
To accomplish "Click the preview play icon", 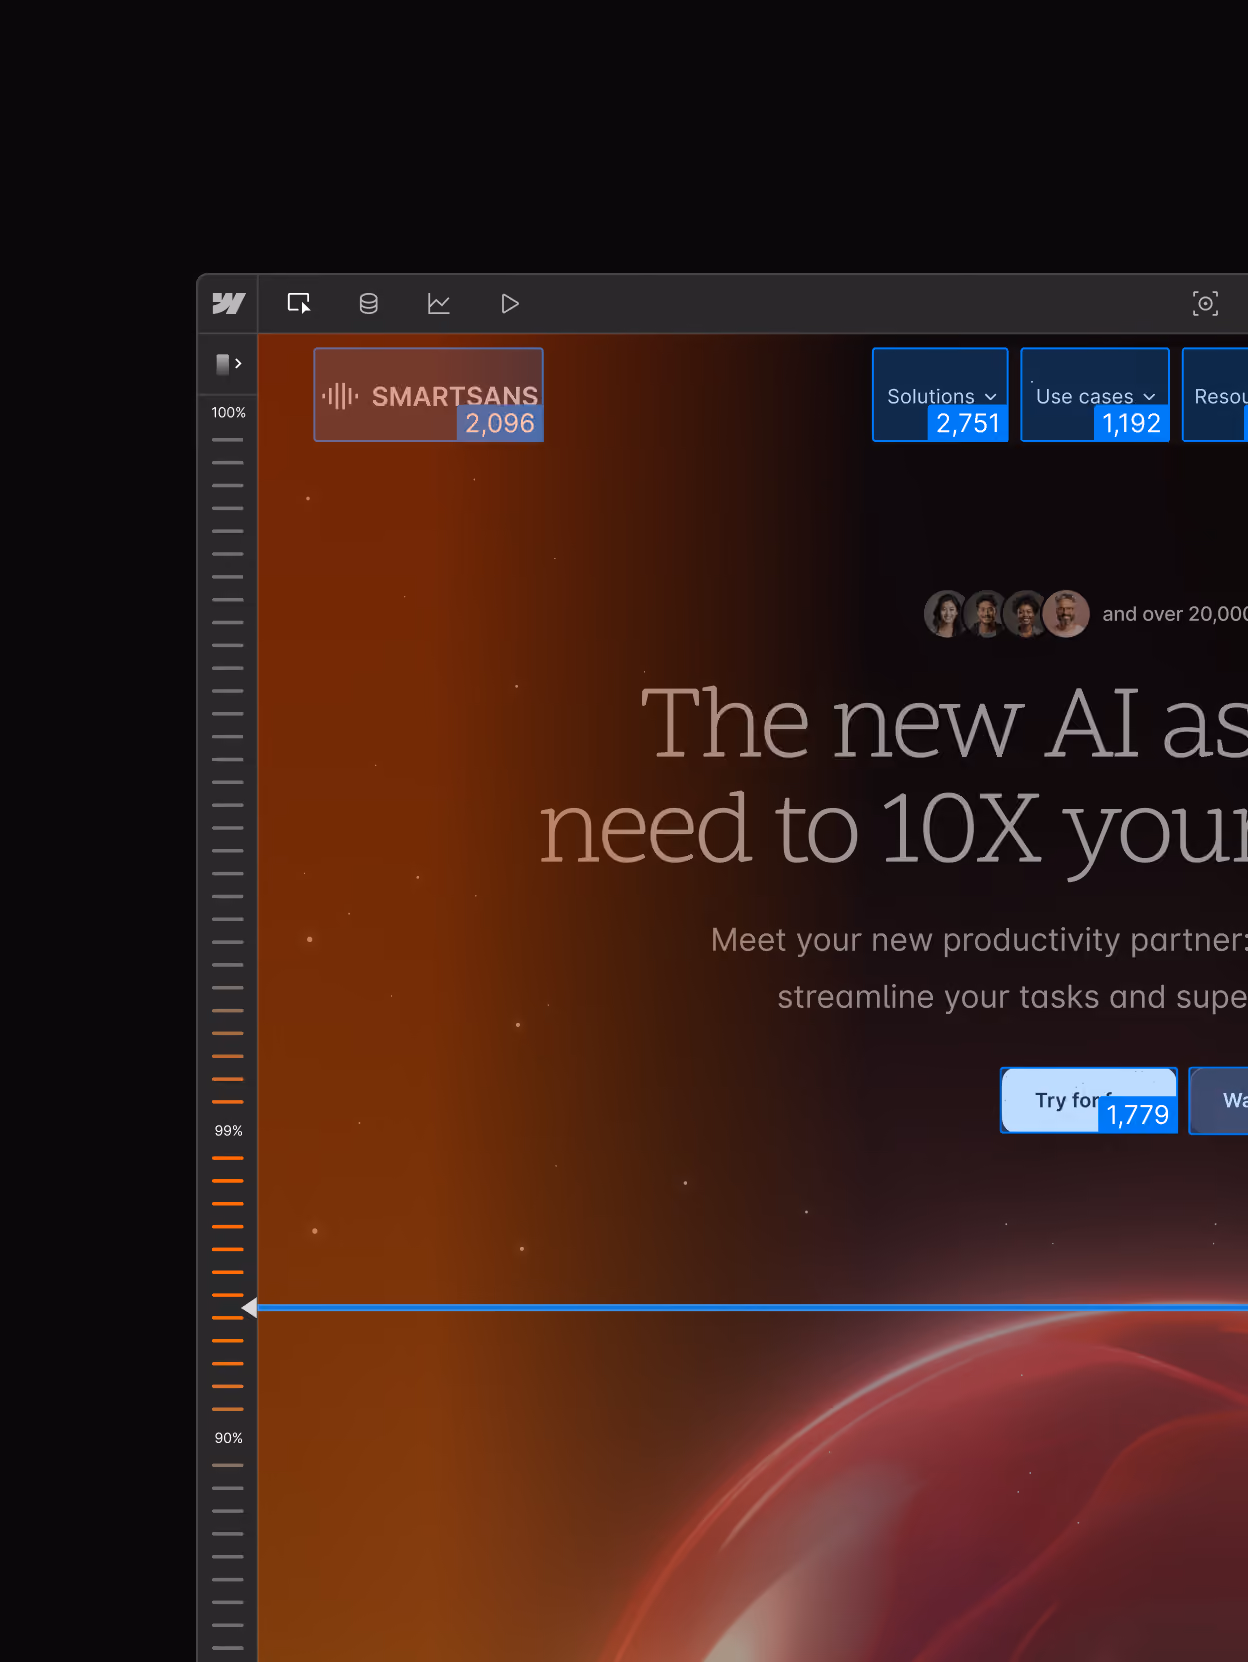I will click(510, 303).
